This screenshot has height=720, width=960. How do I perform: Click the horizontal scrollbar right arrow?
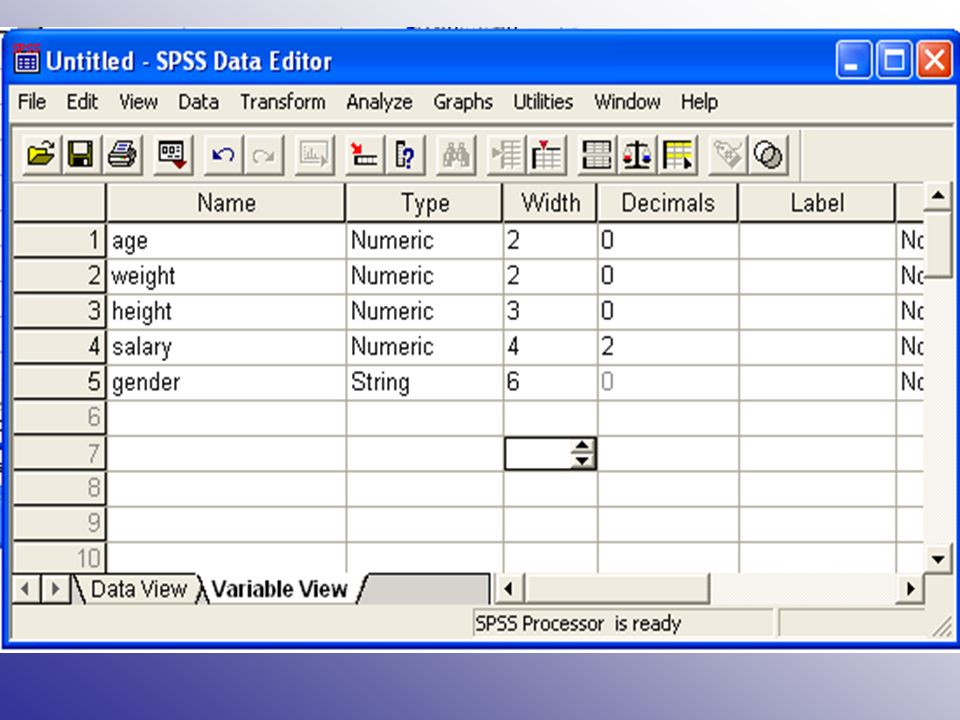[x=910, y=589]
